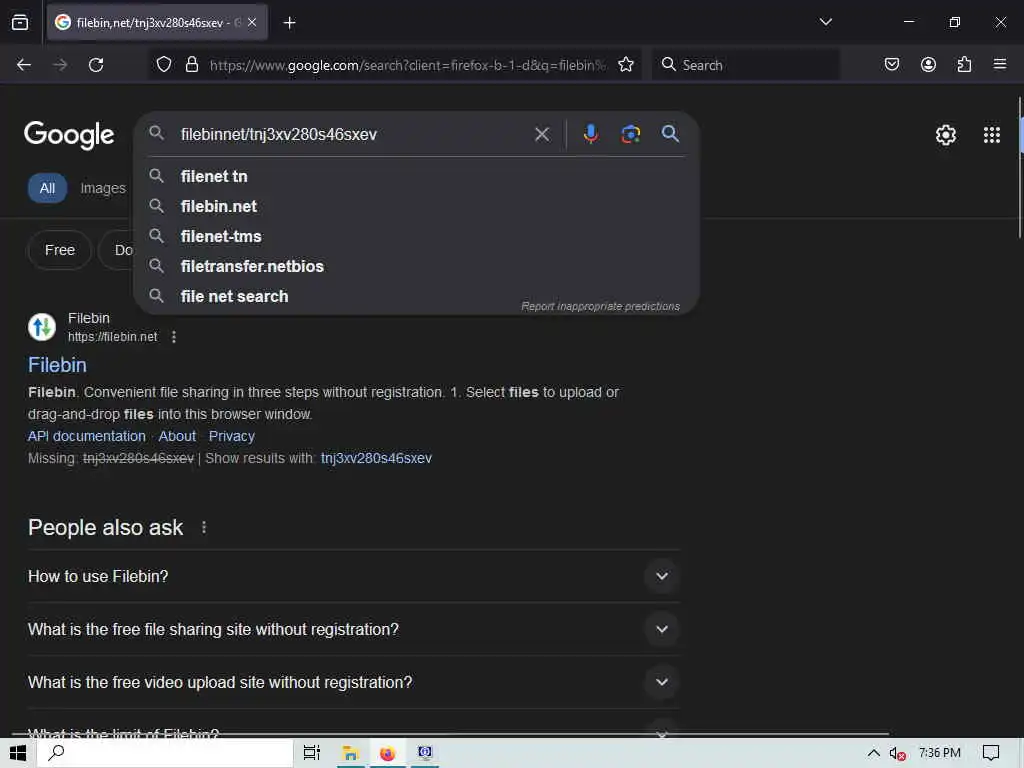
Task: Select the 'file net search' suggestion
Action: click(417, 296)
